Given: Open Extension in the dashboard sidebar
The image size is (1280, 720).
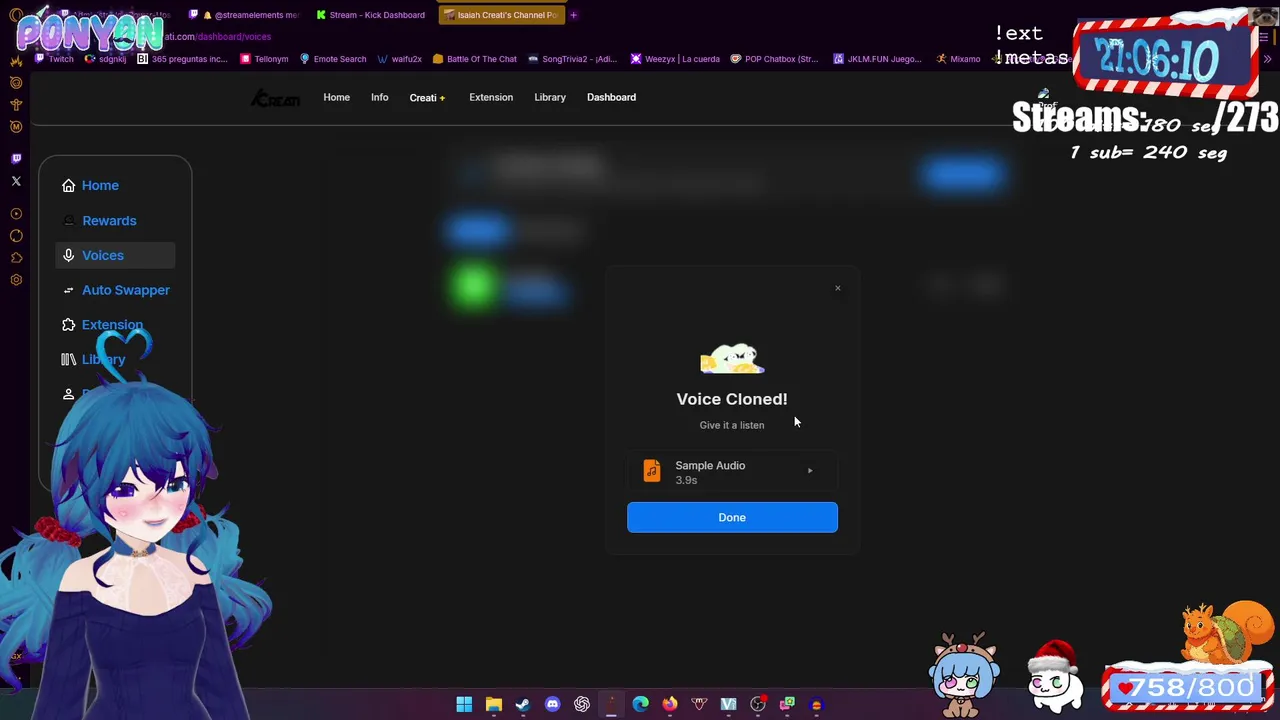Looking at the screenshot, I should pos(112,325).
